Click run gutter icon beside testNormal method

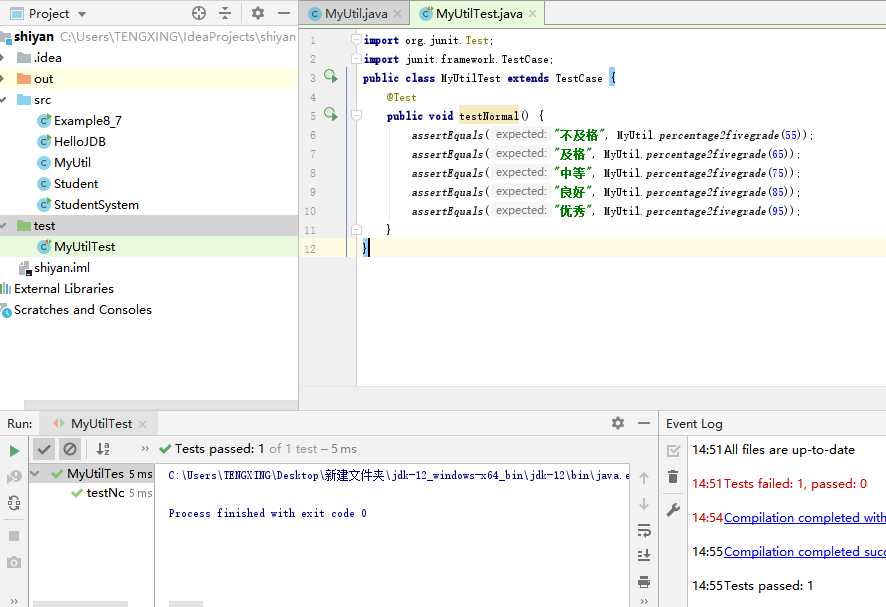[331, 114]
